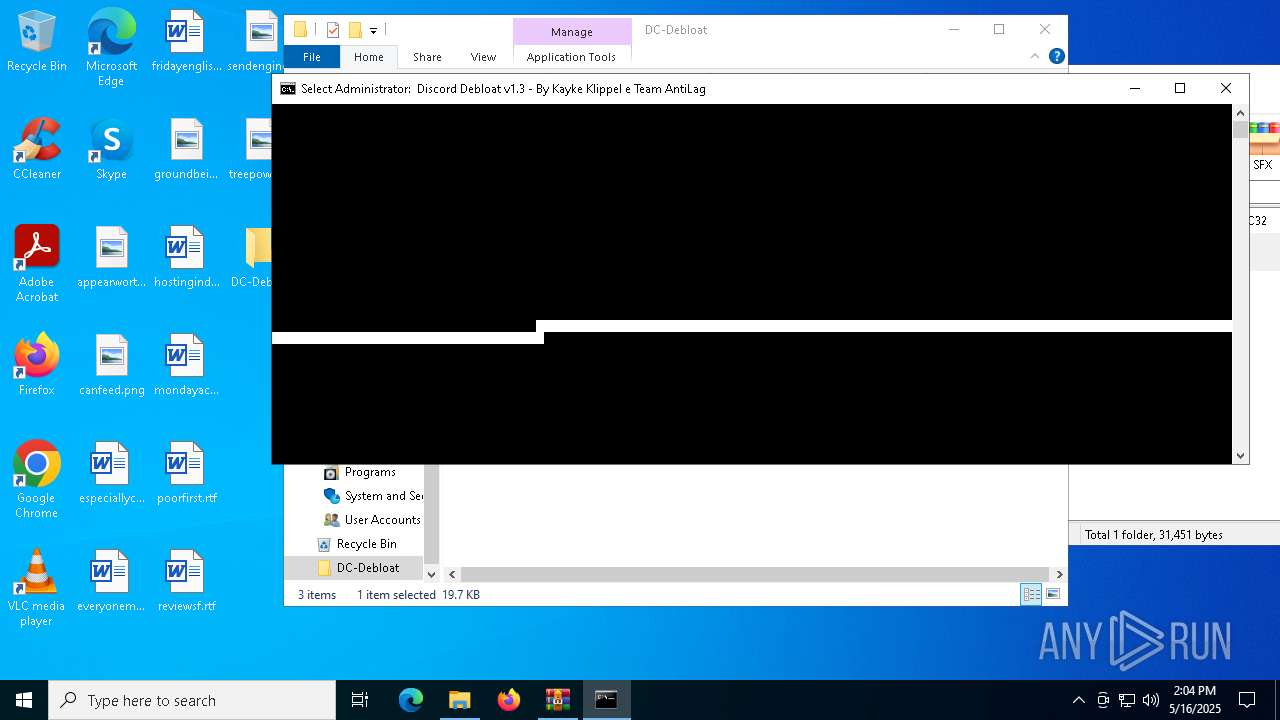Open reviewsf.rtf on desktop
The width and height of the screenshot is (1280, 720).
(186, 581)
